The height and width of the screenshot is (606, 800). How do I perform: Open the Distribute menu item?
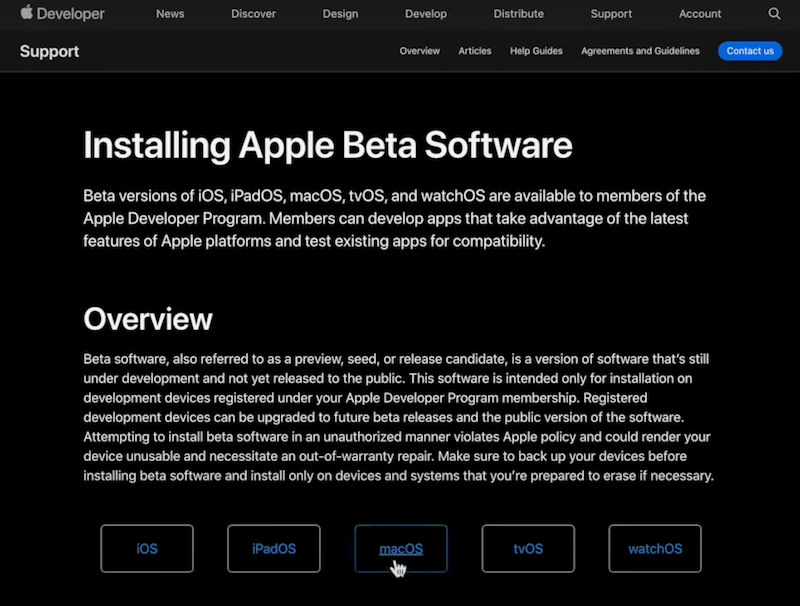[x=518, y=14]
